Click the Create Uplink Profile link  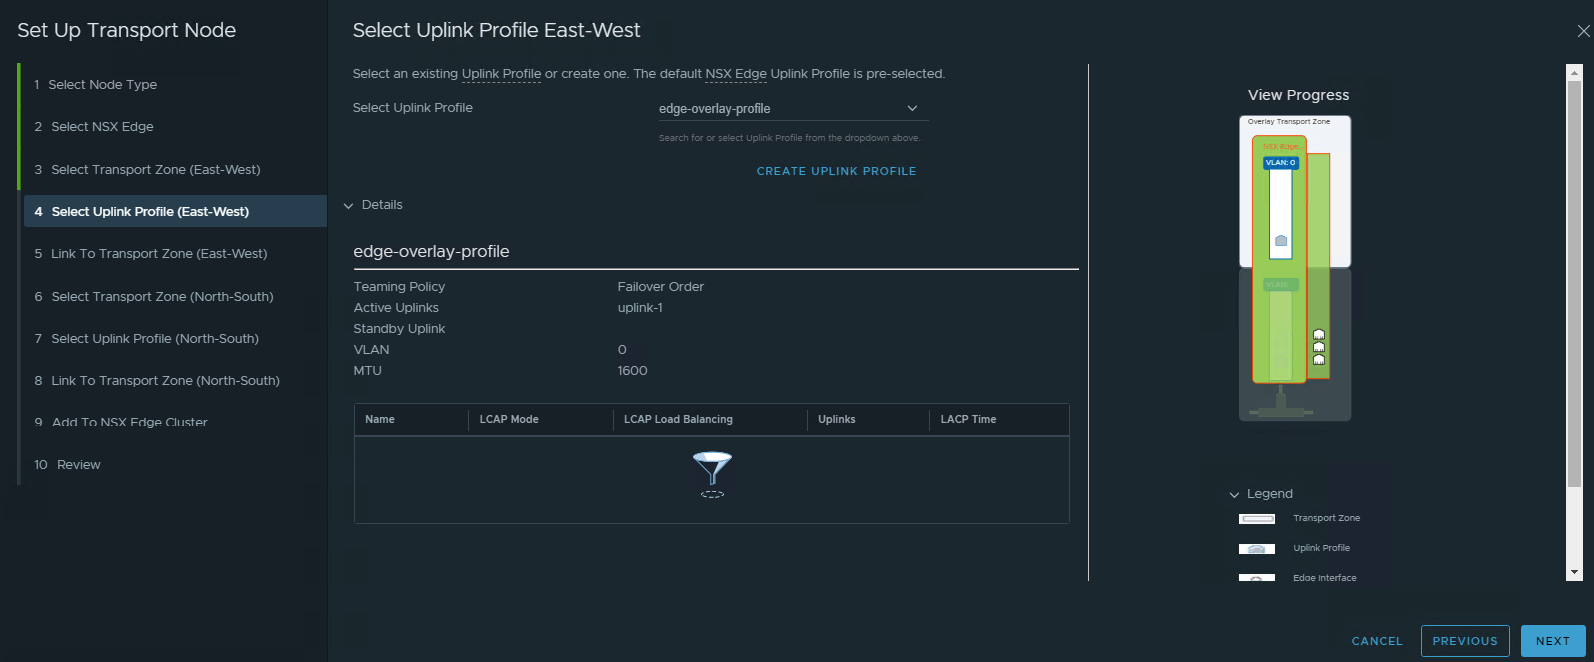coord(836,171)
